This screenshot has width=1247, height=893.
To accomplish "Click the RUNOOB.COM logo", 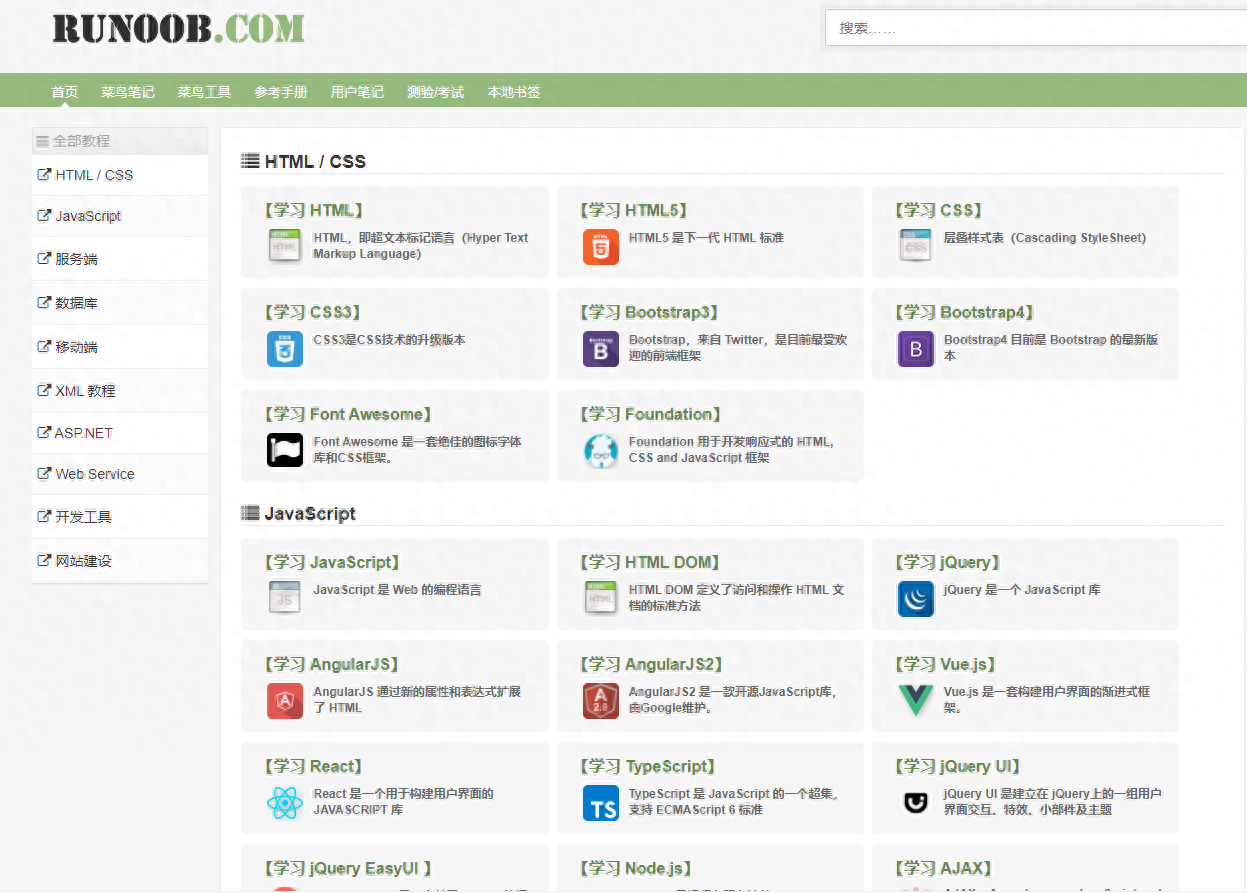I will pos(179,27).
